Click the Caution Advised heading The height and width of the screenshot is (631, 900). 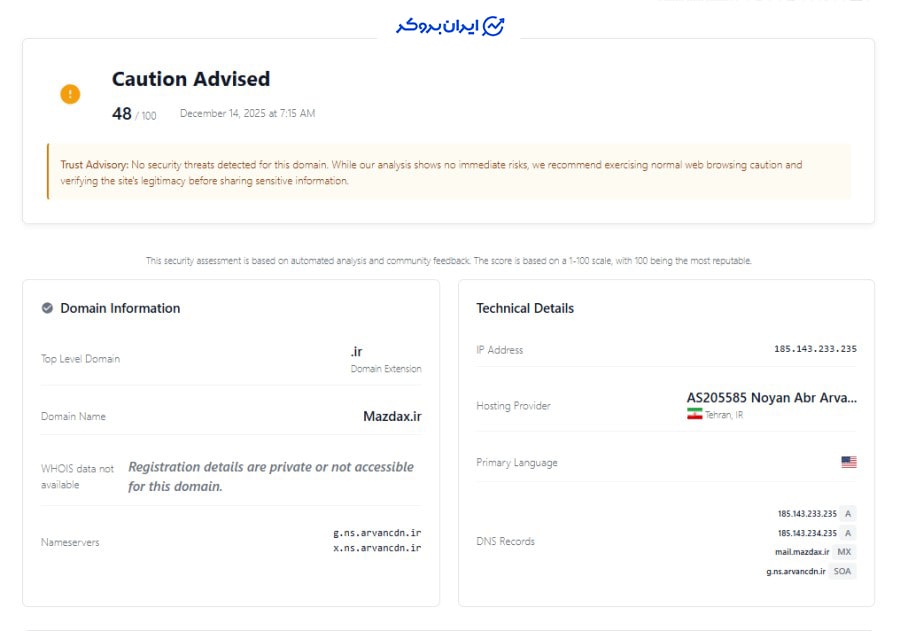tap(191, 79)
